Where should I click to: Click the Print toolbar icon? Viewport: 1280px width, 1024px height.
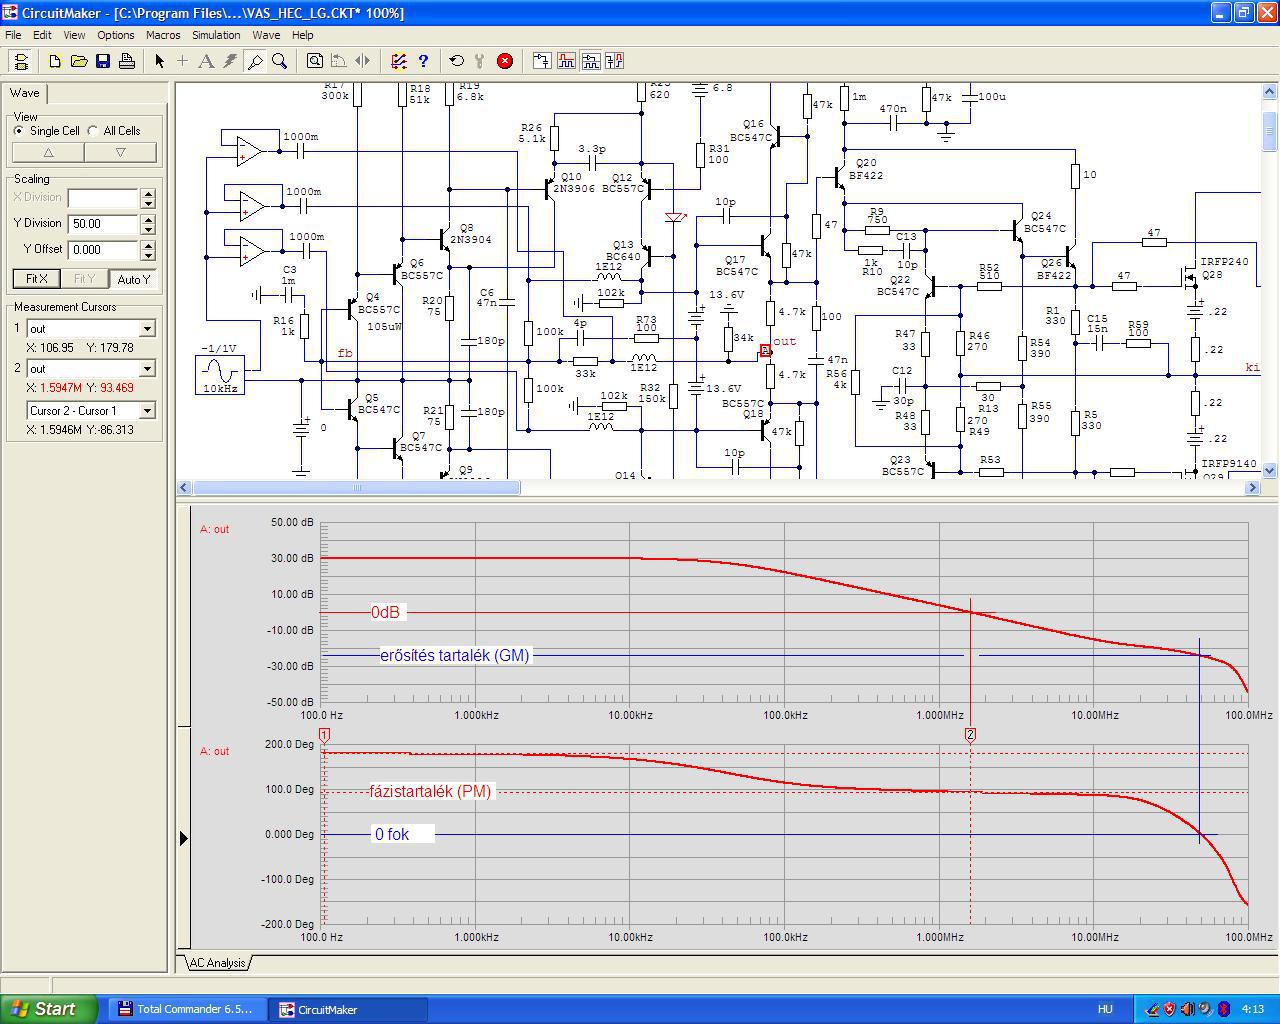point(127,61)
